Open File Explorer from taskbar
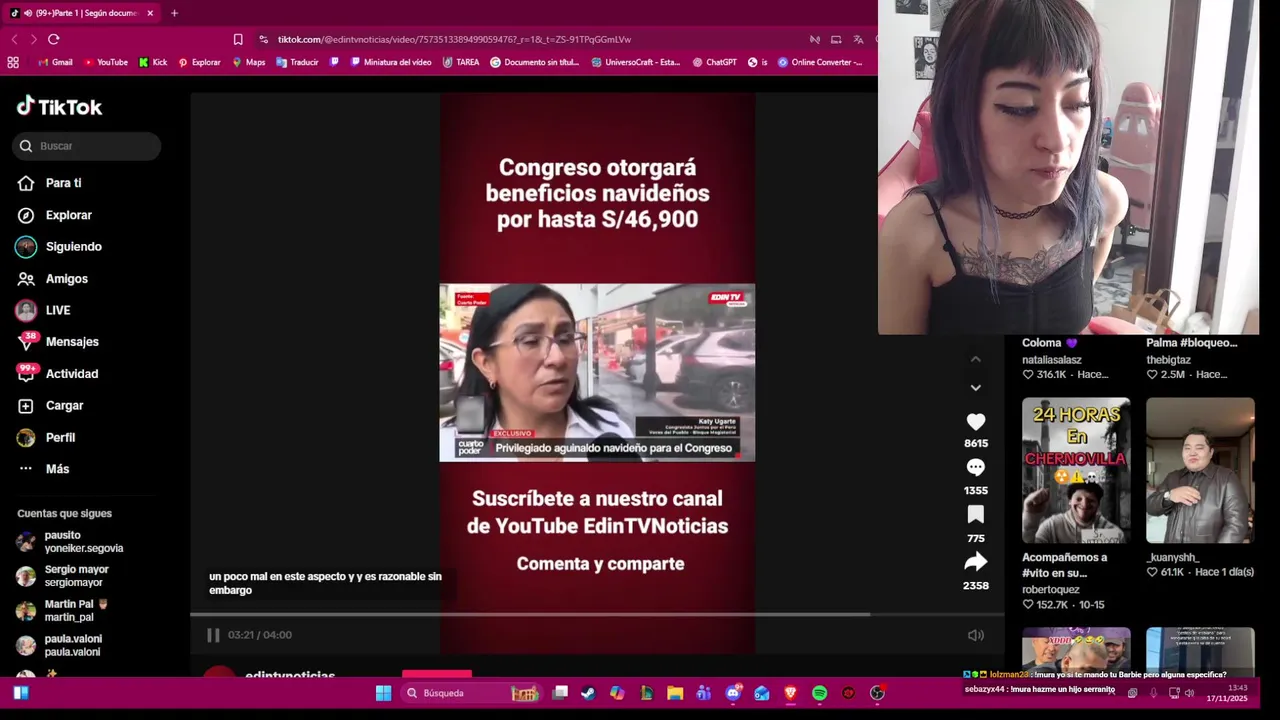Screen dimensions: 1280x720 (675, 693)
